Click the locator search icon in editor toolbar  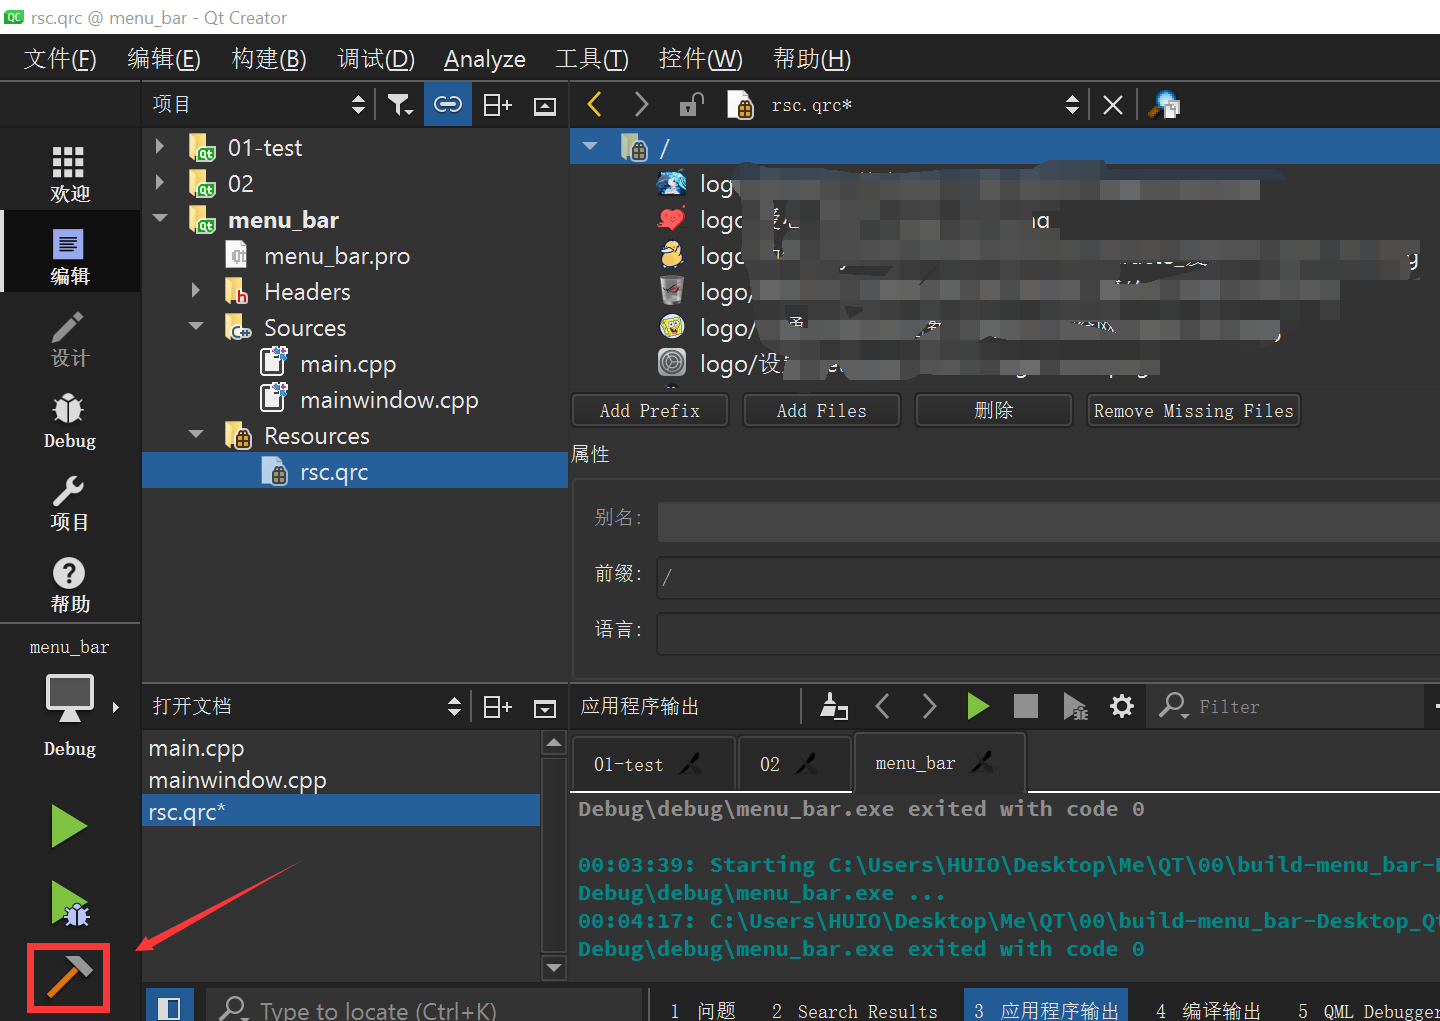click(1164, 104)
